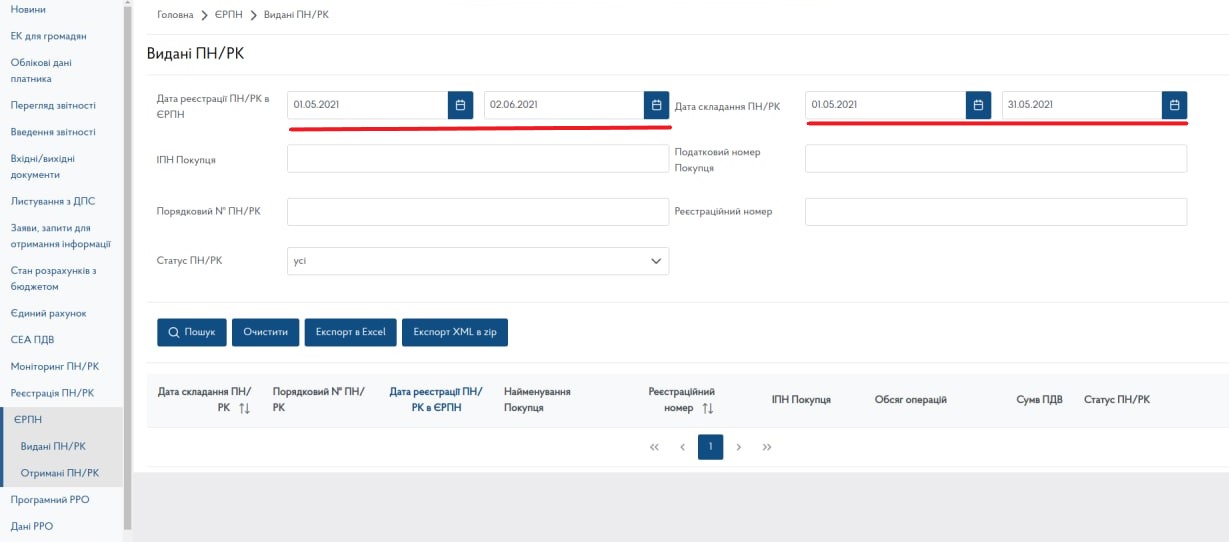Go to previous page arrow
1229x542 pixels.
682,447
